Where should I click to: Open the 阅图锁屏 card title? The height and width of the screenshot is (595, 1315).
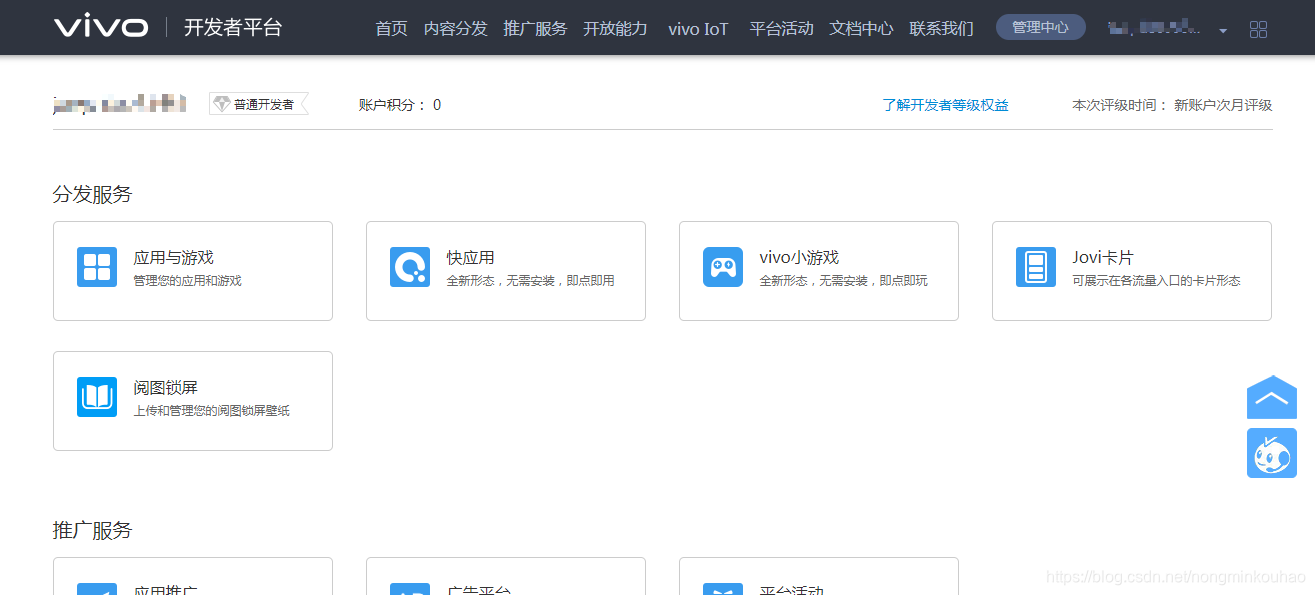pyautogui.click(x=166, y=387)
